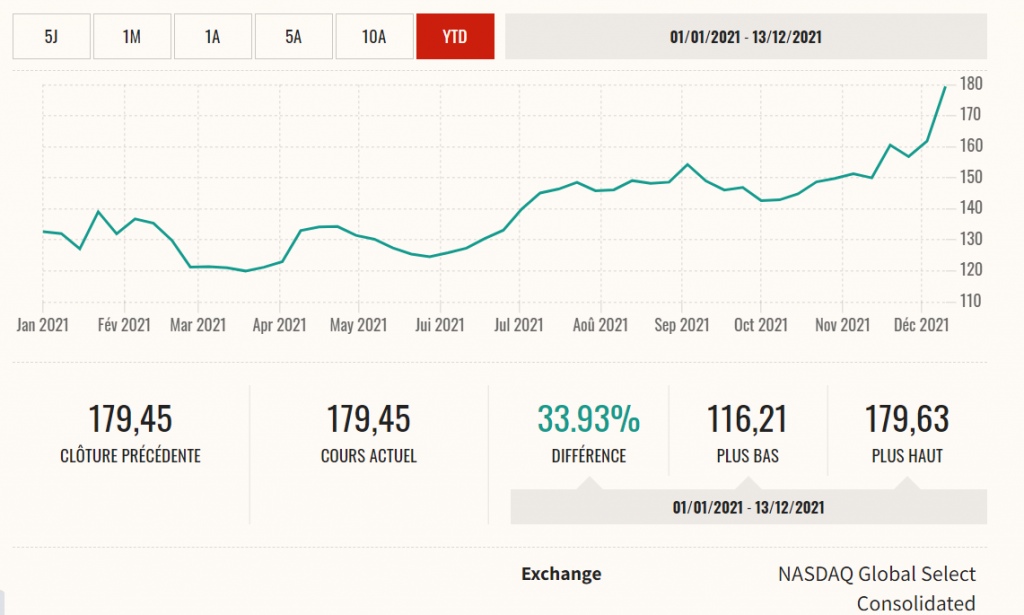Click the 110 value on price axis
This screenshot has height=615, width=1024.
click(x=971, y=301)
